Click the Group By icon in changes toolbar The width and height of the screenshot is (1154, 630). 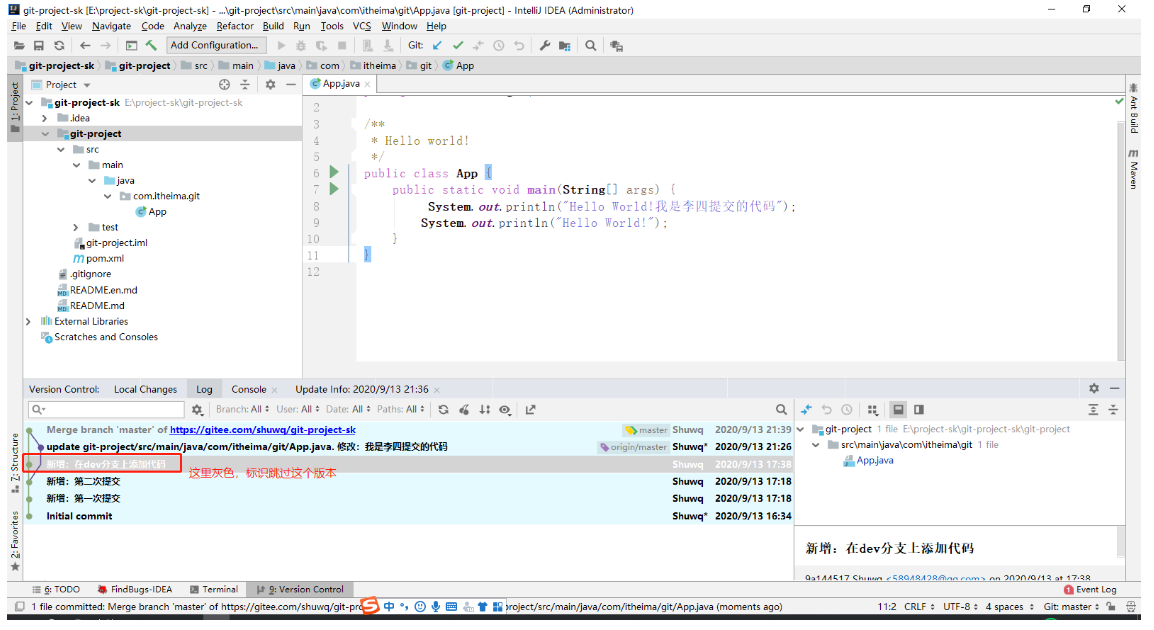872,410
